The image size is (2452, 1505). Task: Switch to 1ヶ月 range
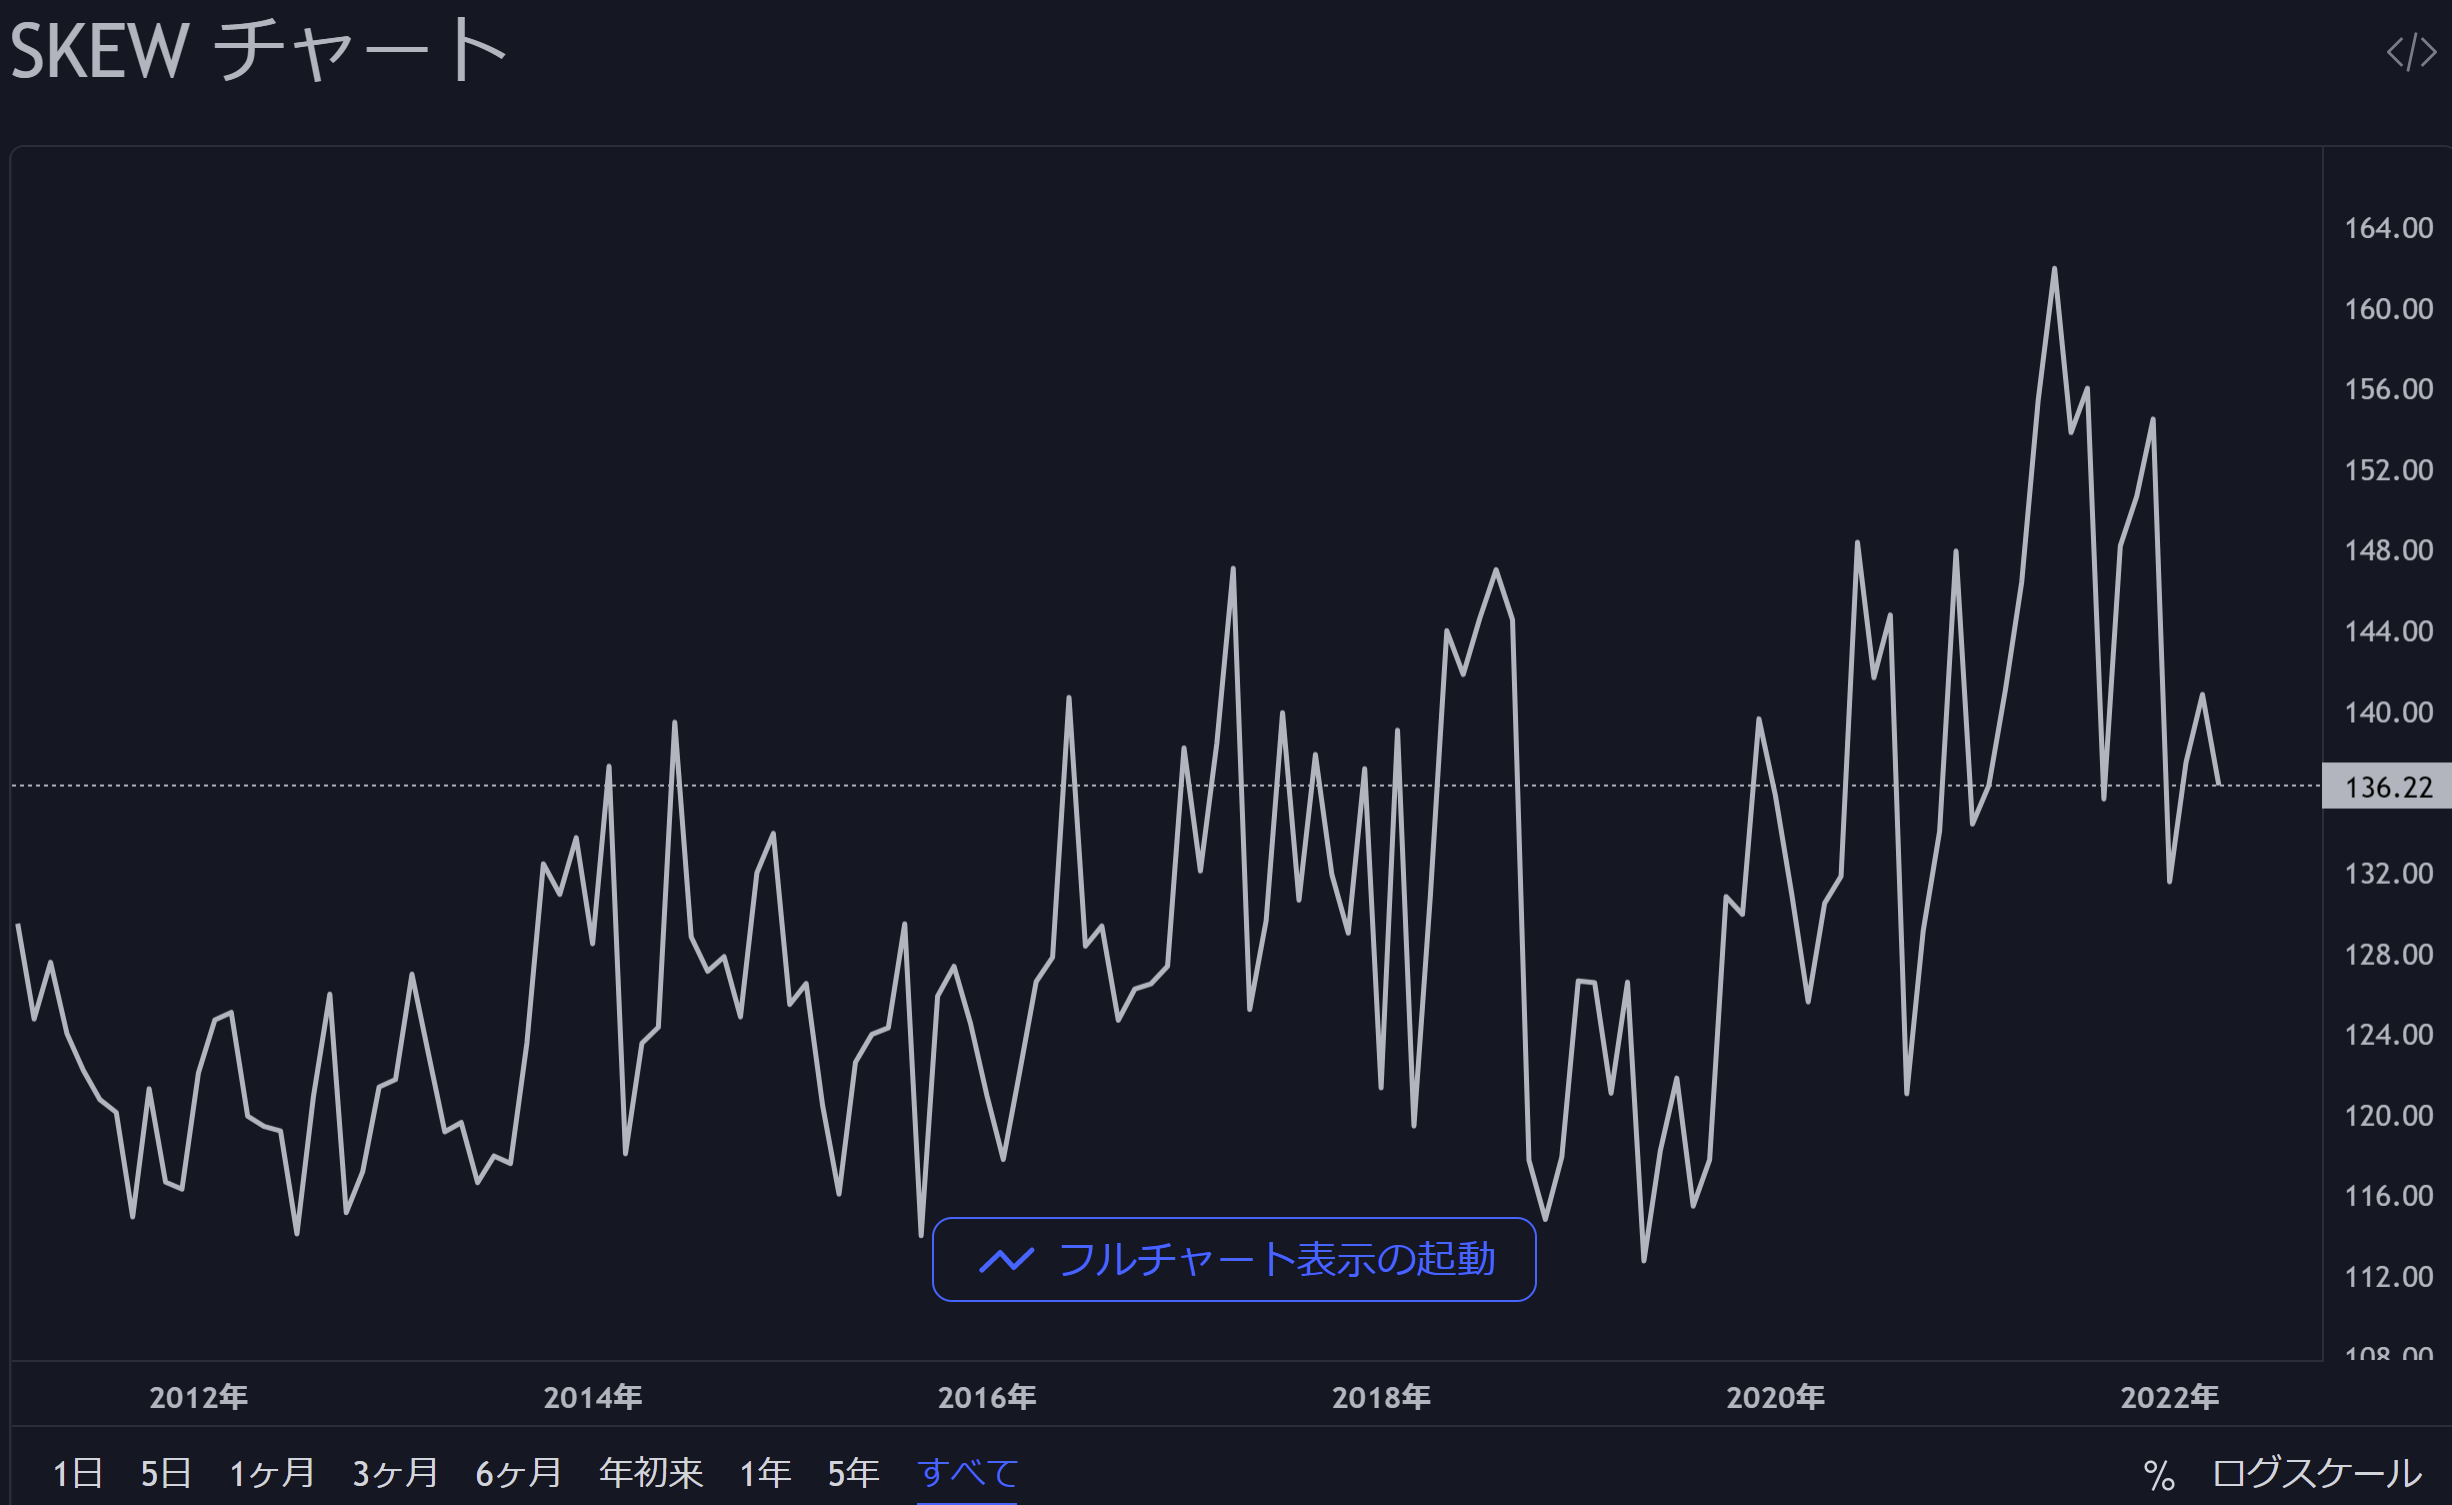pyautogui.click(x=272, y=1473)
